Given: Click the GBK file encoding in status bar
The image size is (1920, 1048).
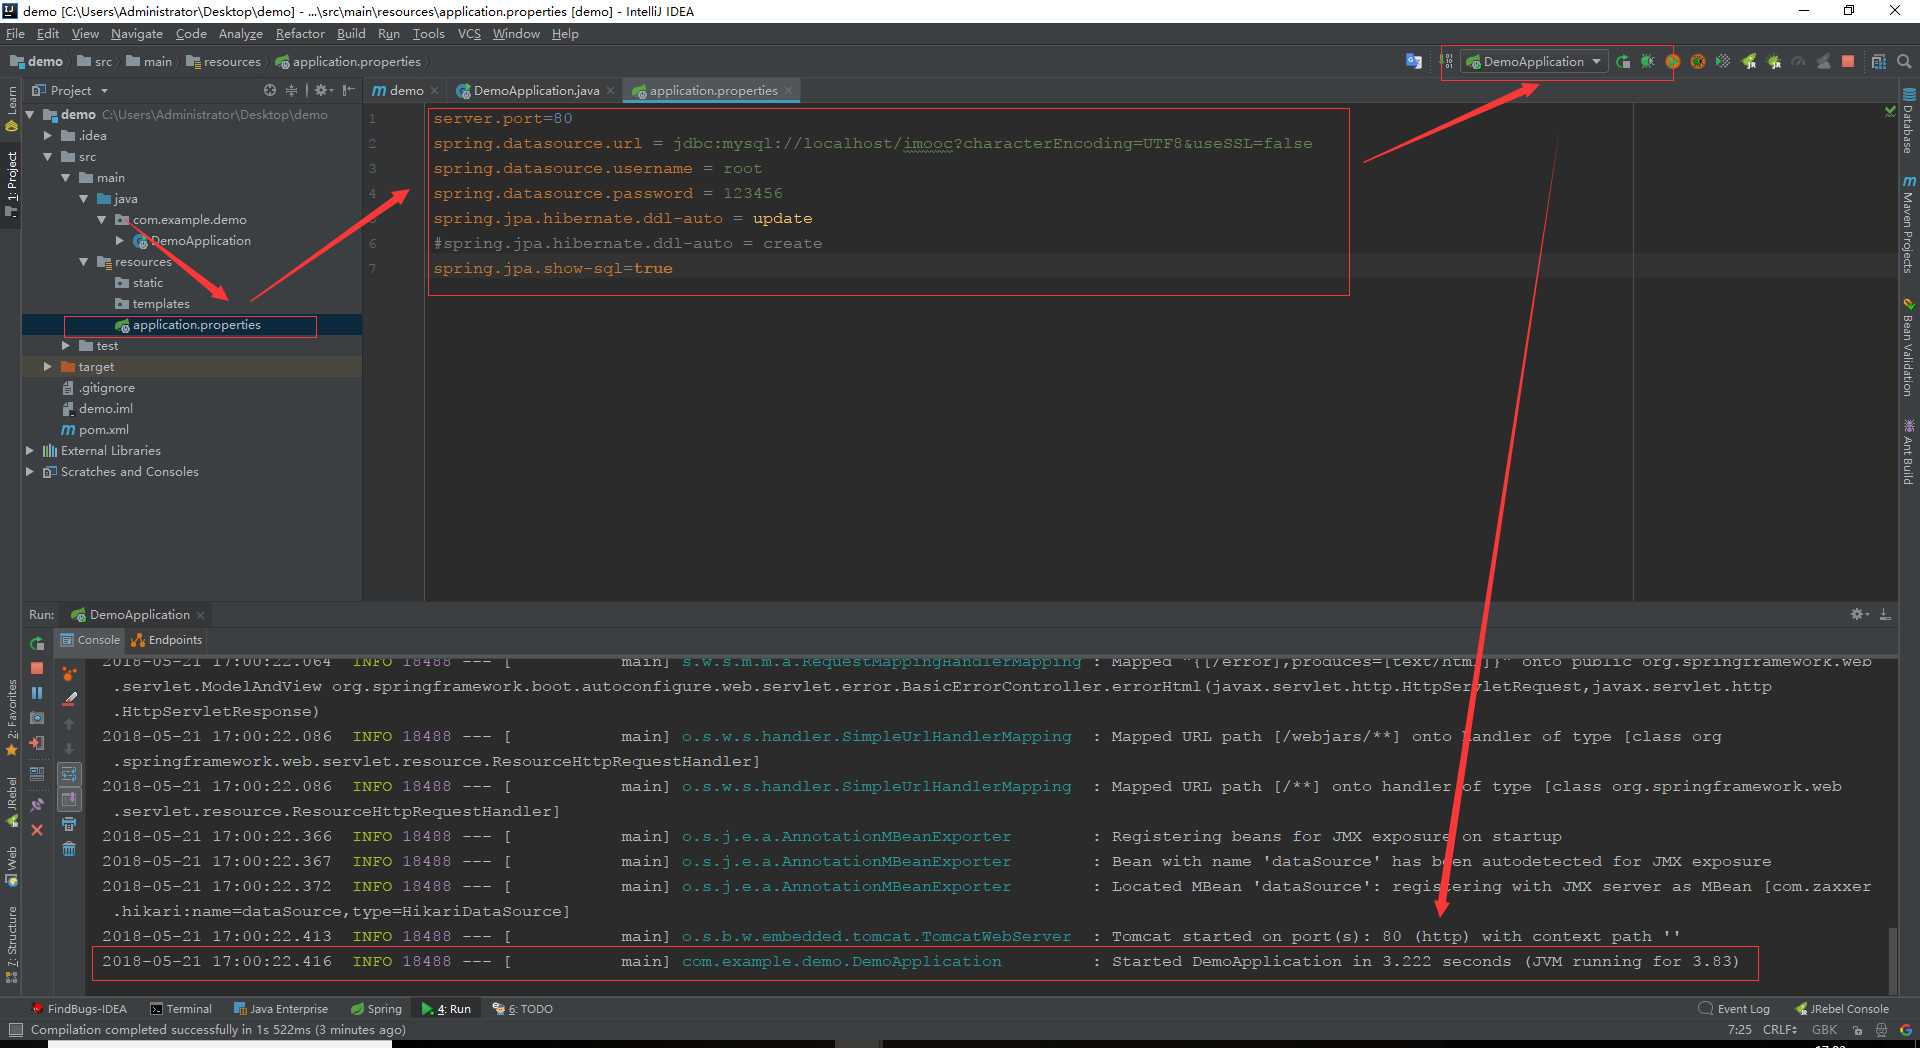Looking at the screenshot, I should pyautogui.click(x=1825, y=1030).
